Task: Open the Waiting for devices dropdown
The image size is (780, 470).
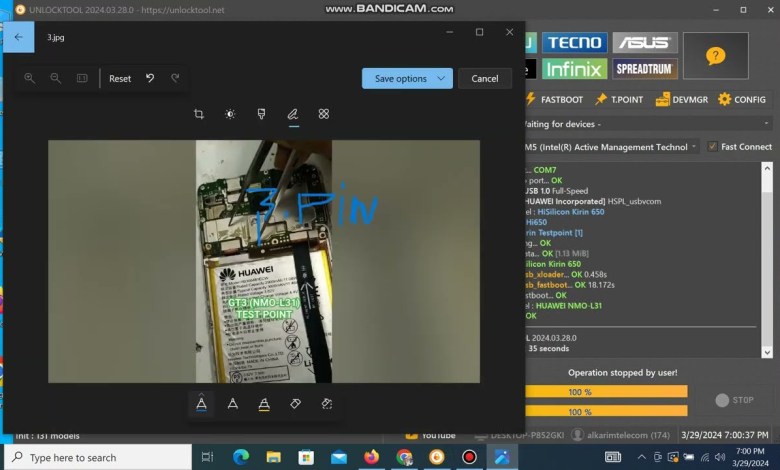Action: 640,124
